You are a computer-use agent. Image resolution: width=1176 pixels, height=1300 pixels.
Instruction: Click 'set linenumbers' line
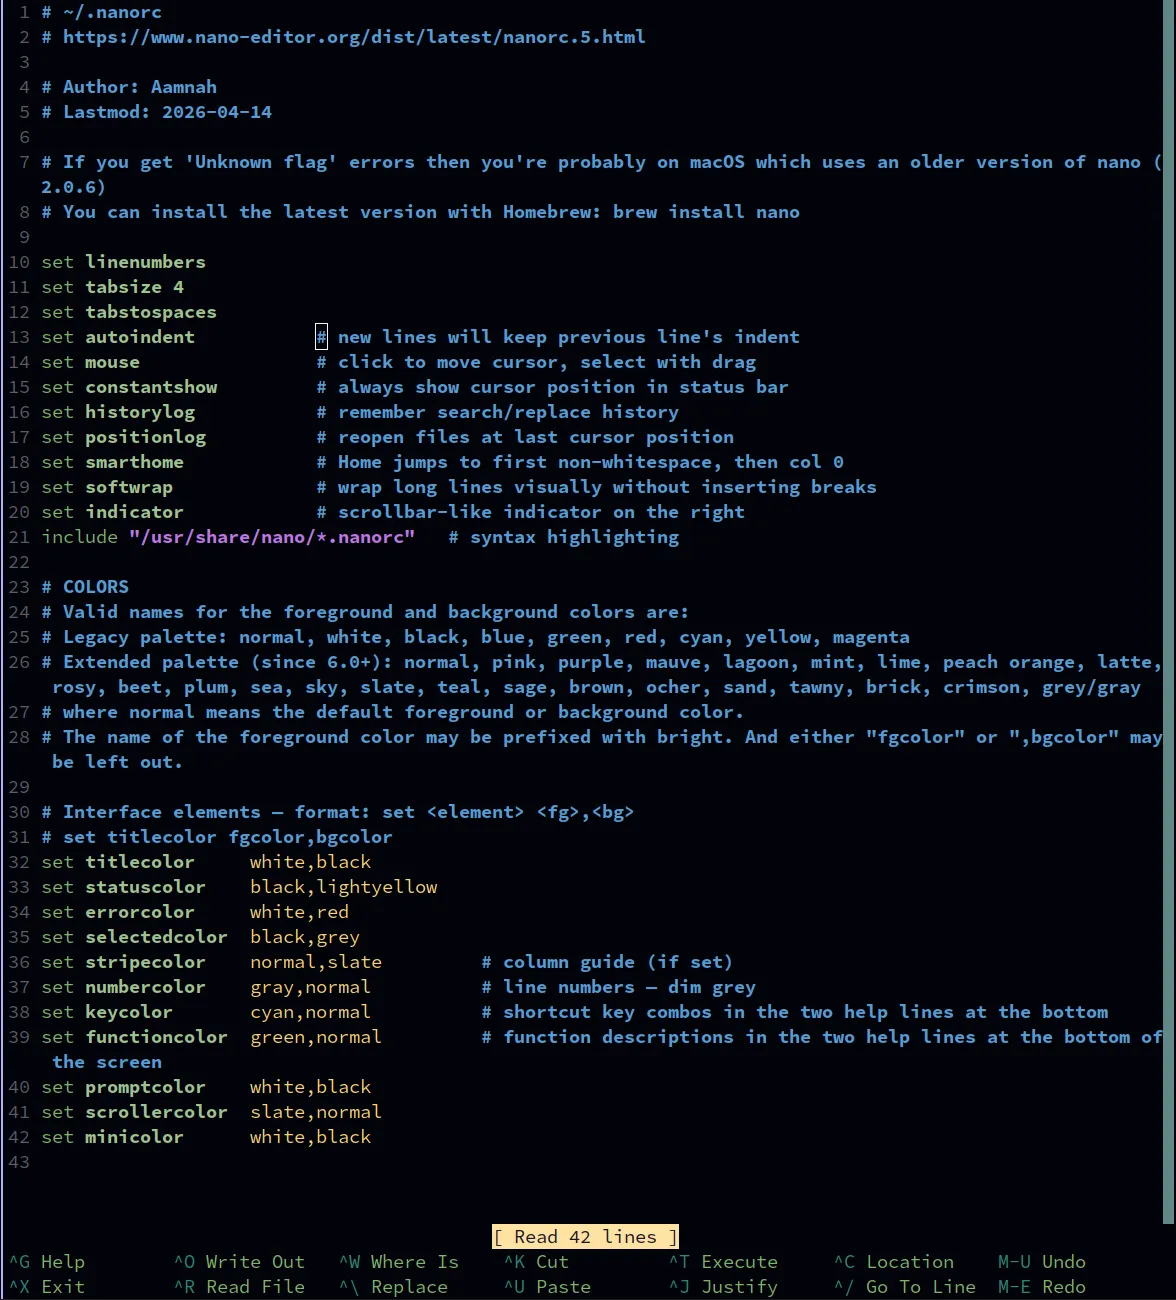coord(124,262)
